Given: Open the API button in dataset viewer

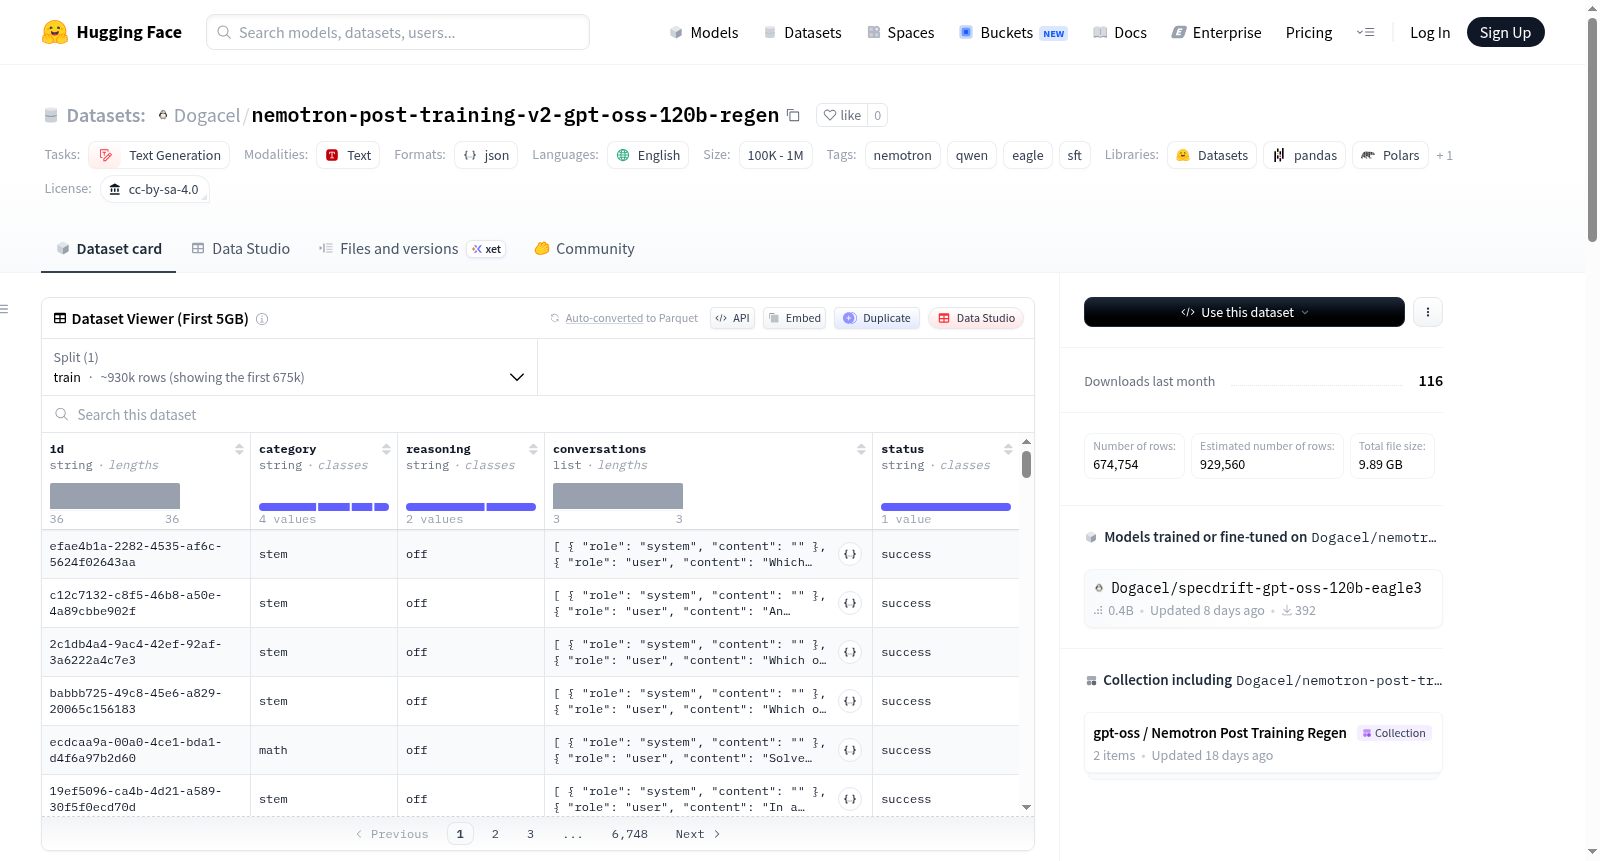Looking at the screenshot, I should (x=732, y=318).
